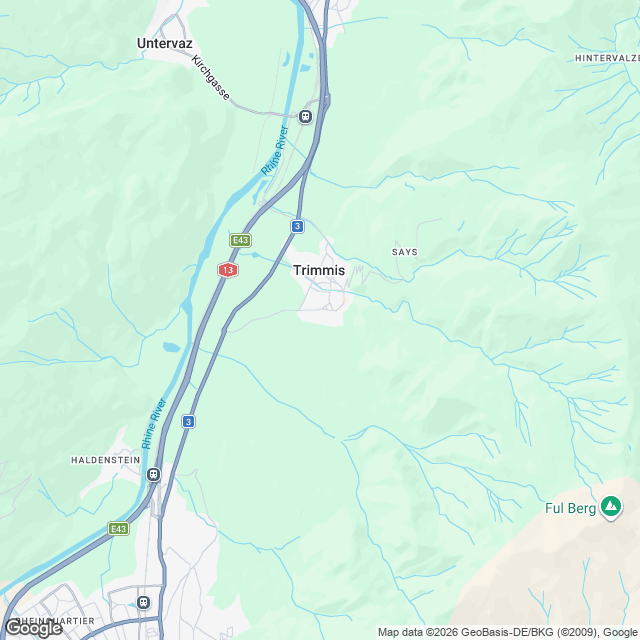Click the blue route 3 shield above Trimmis
640x640 pixels.
click(298, 226)
